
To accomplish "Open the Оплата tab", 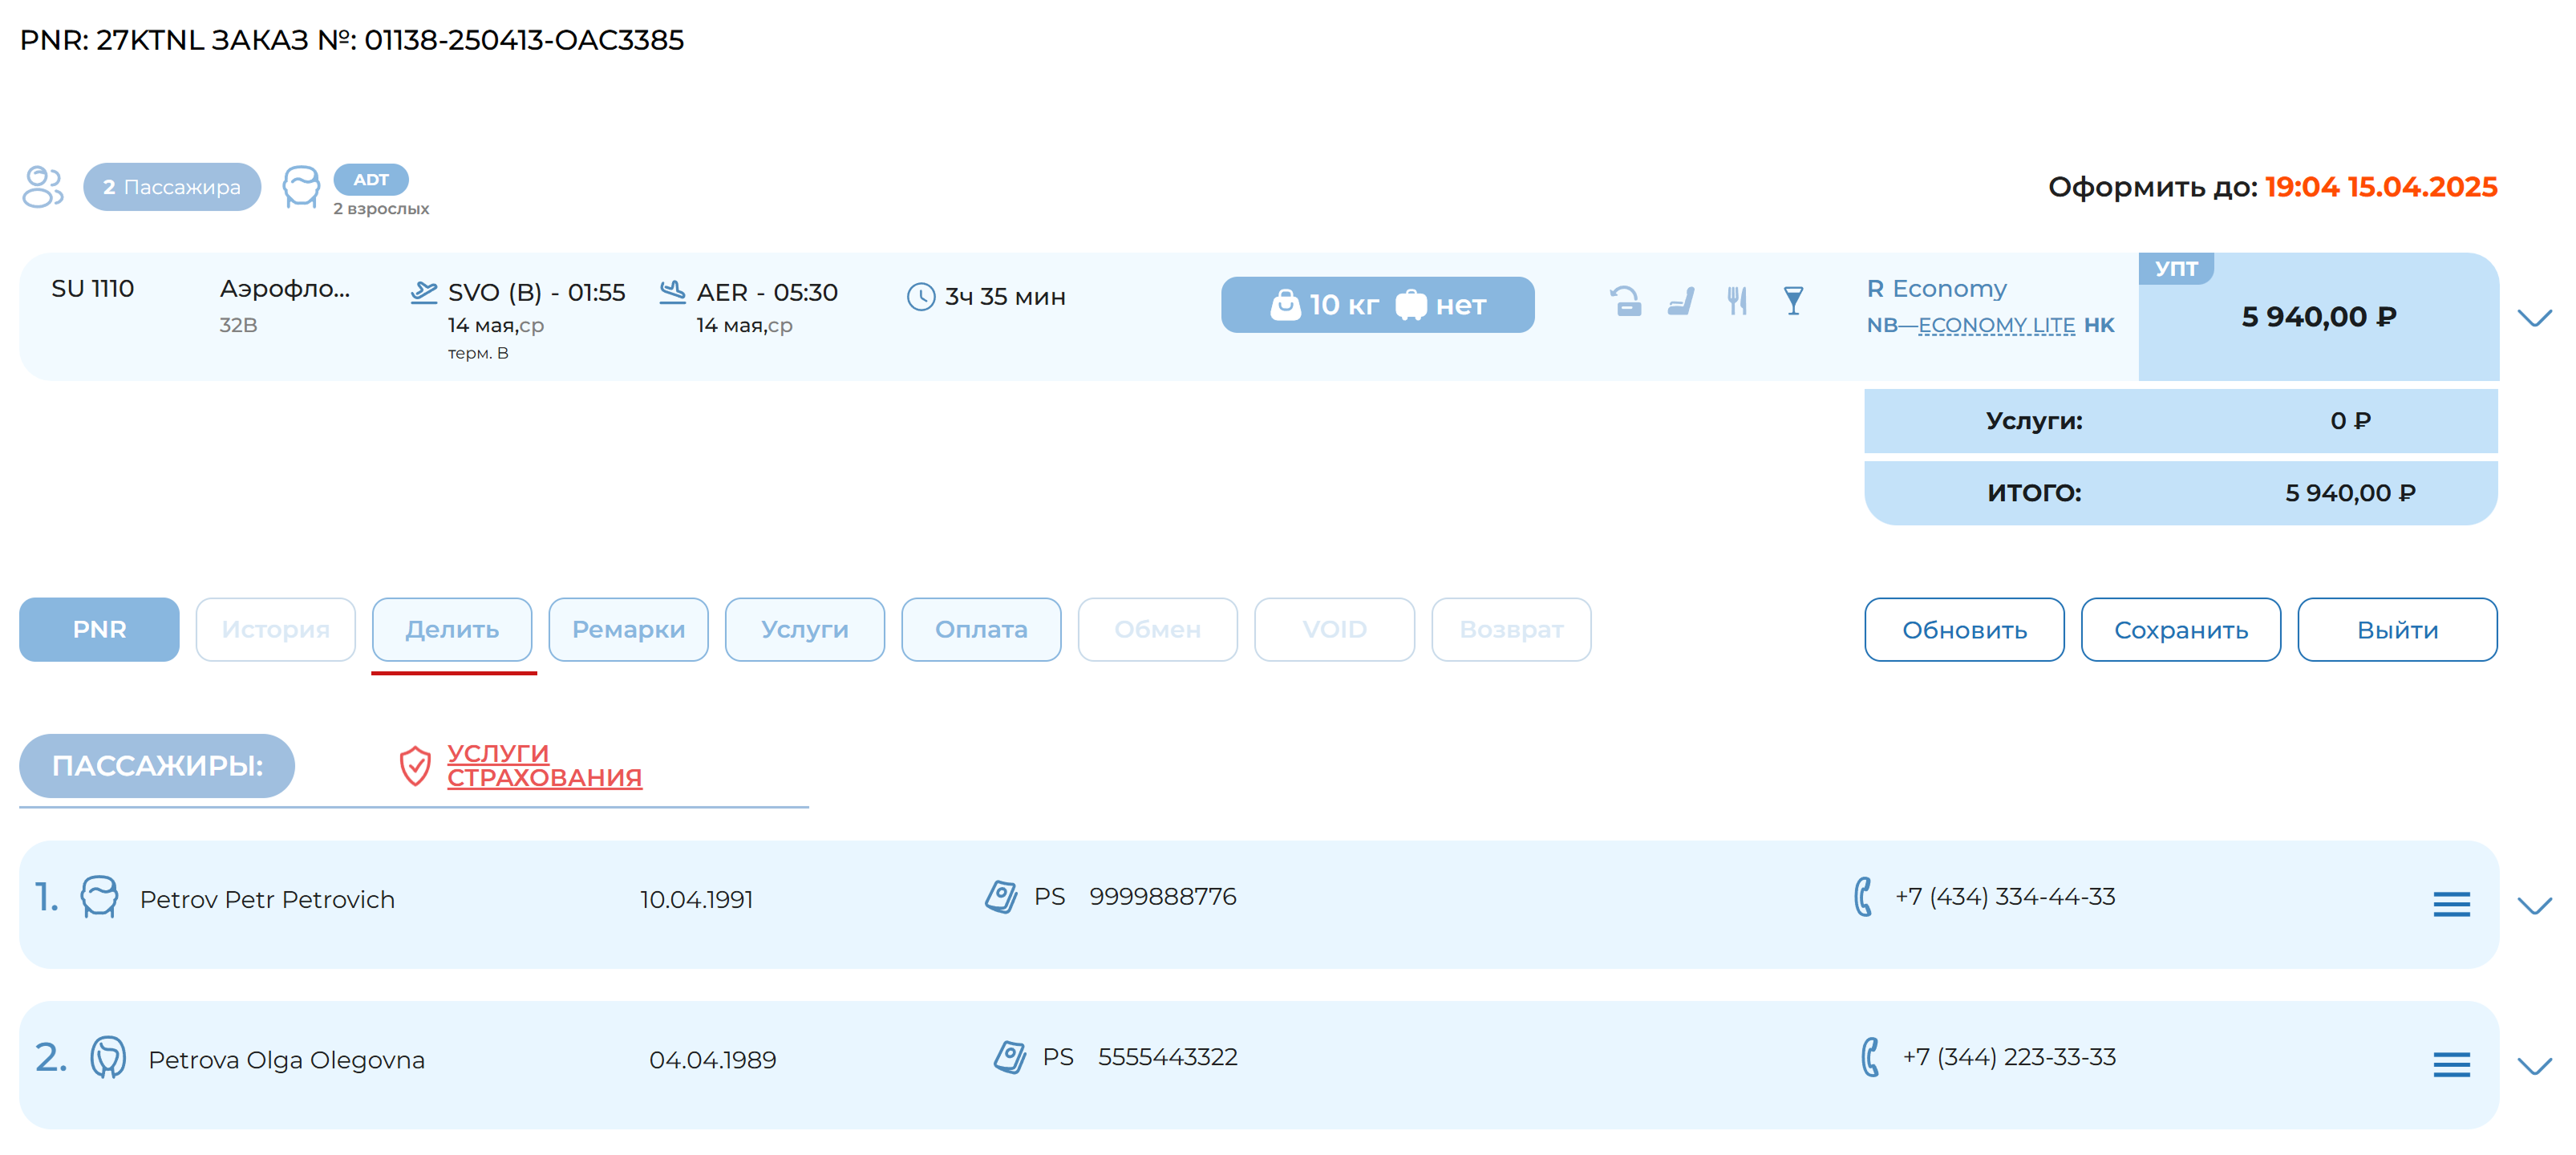I will coord(981,629).
